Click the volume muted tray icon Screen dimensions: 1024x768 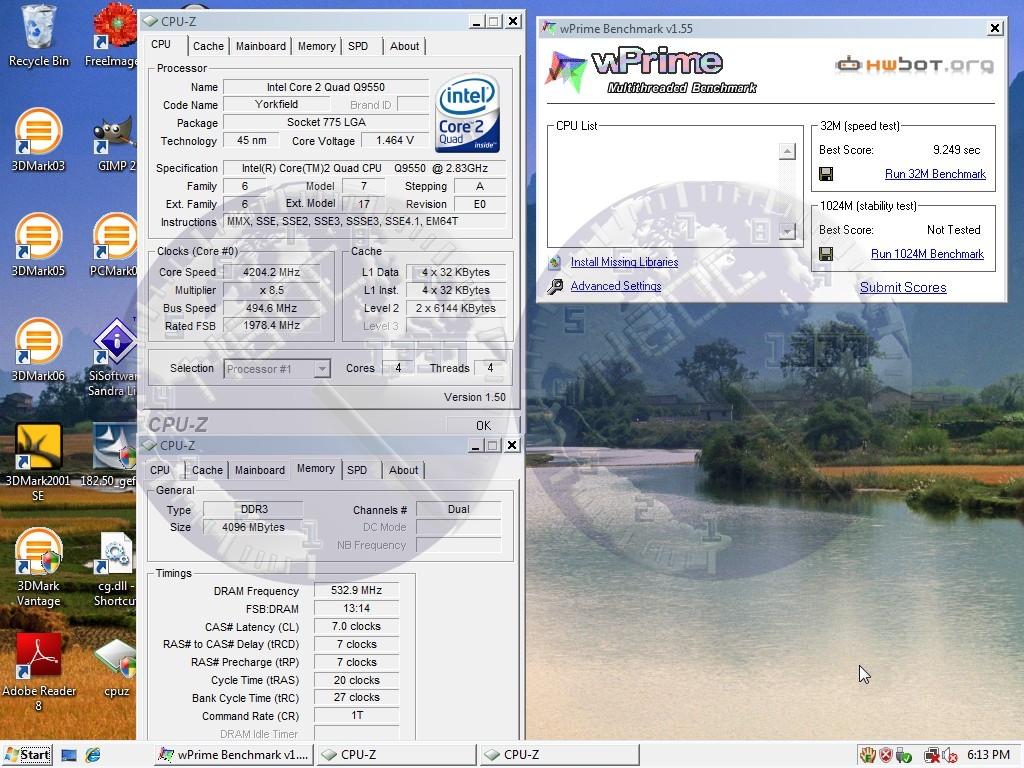[950, 756]
